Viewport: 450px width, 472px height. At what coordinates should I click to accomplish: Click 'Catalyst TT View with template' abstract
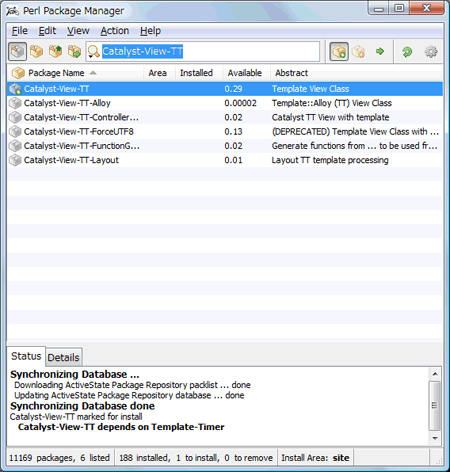[x=330, y=118]
